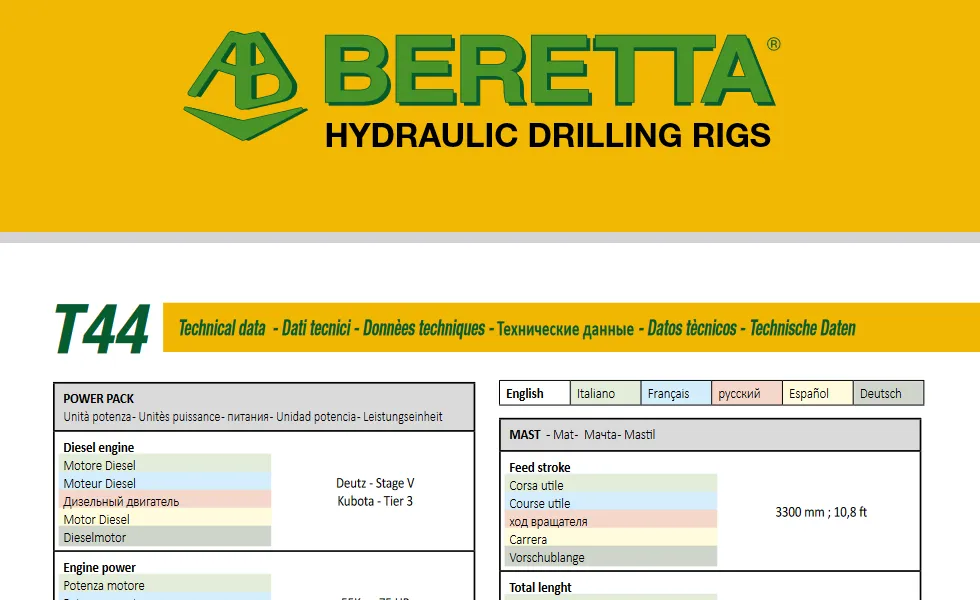Click the 'Дизельный двигатель' row
The height and width of the screenshot is (600, 980).
click(165, 502)
